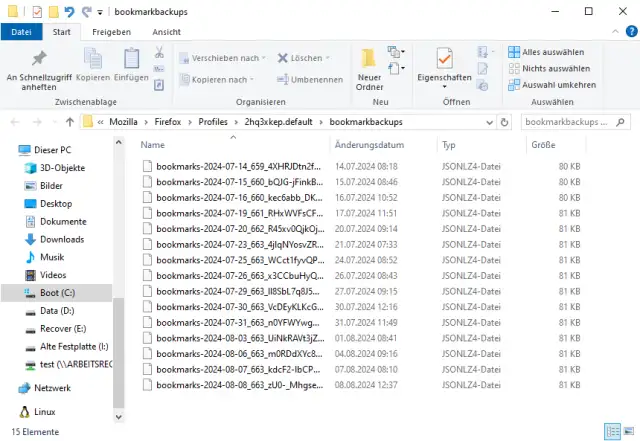Create a Neuer Ordner
Viewport: 640px width, 441px height.
(x=369, y=69)
